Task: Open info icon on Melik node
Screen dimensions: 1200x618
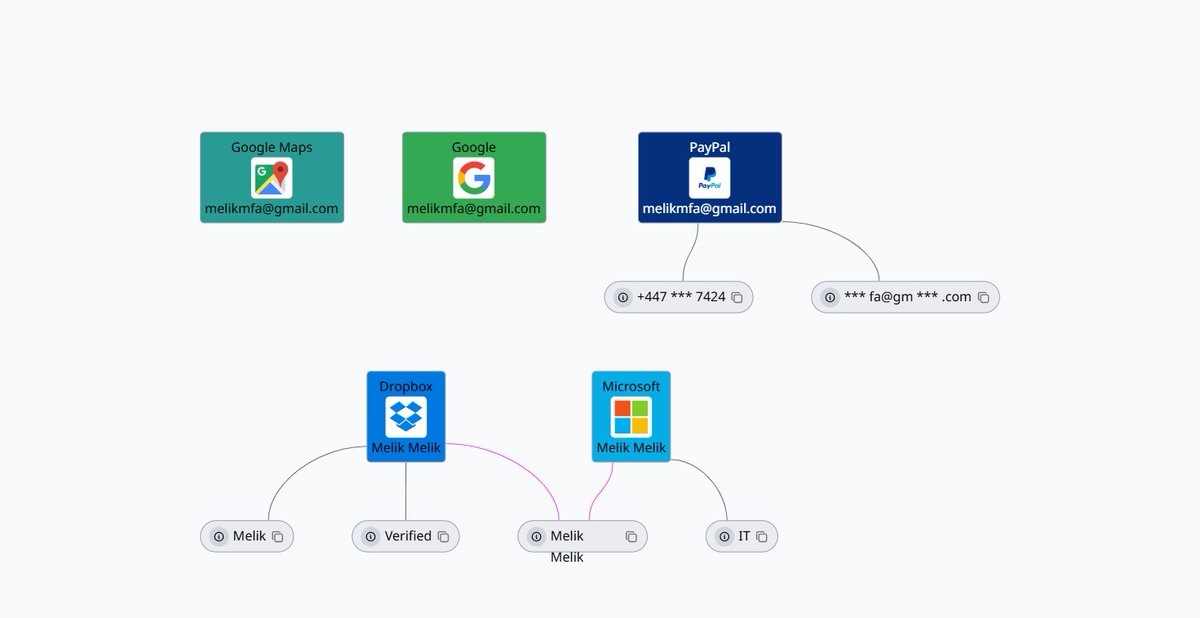Action: tap(219, 537)
